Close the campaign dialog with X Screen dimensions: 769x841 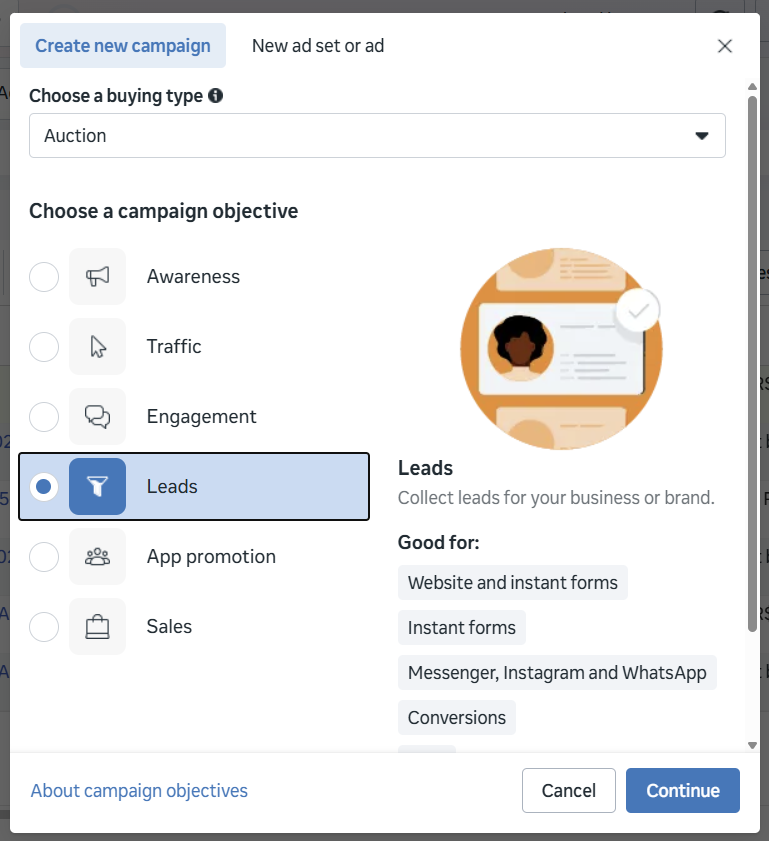tap(725, 46)
